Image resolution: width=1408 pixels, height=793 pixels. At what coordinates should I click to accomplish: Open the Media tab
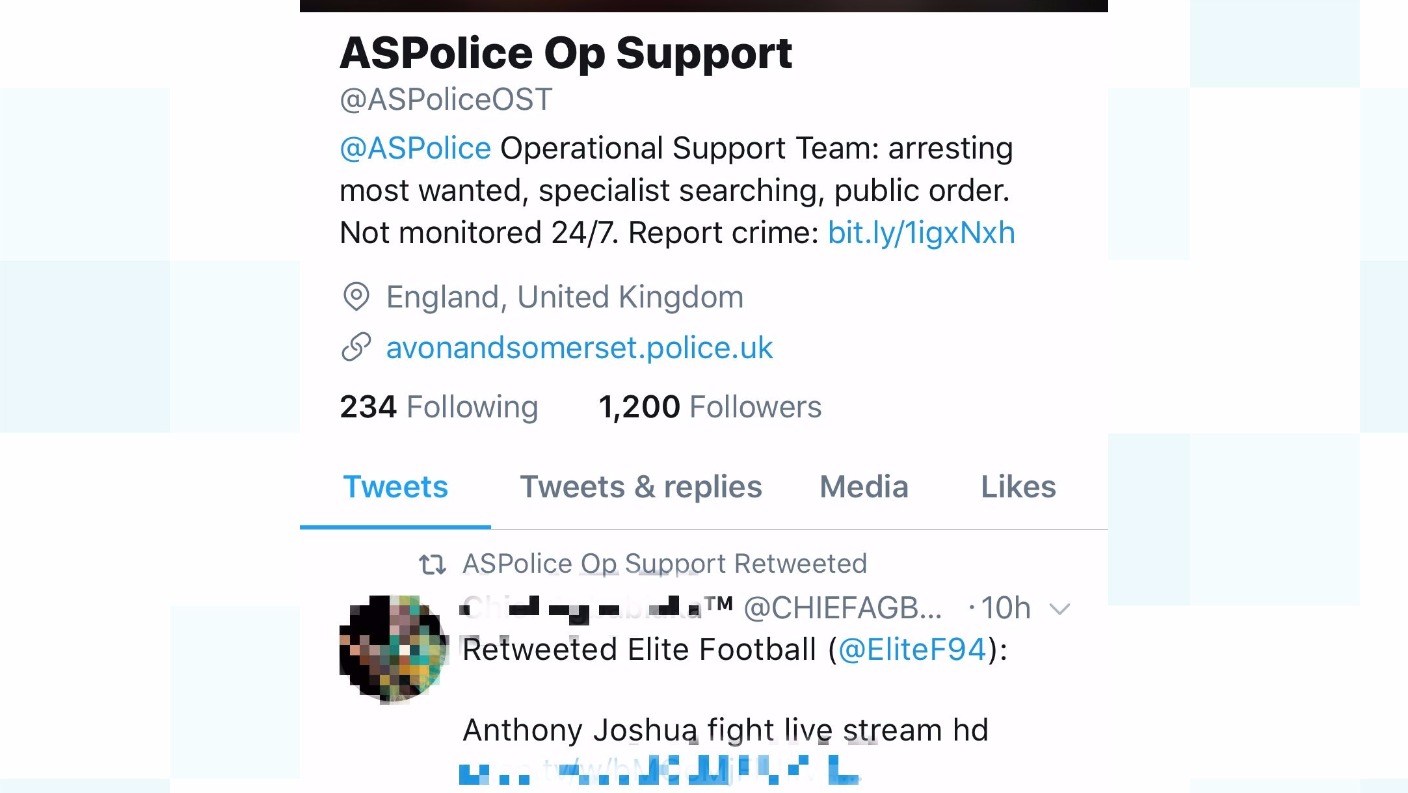(864, 487)
